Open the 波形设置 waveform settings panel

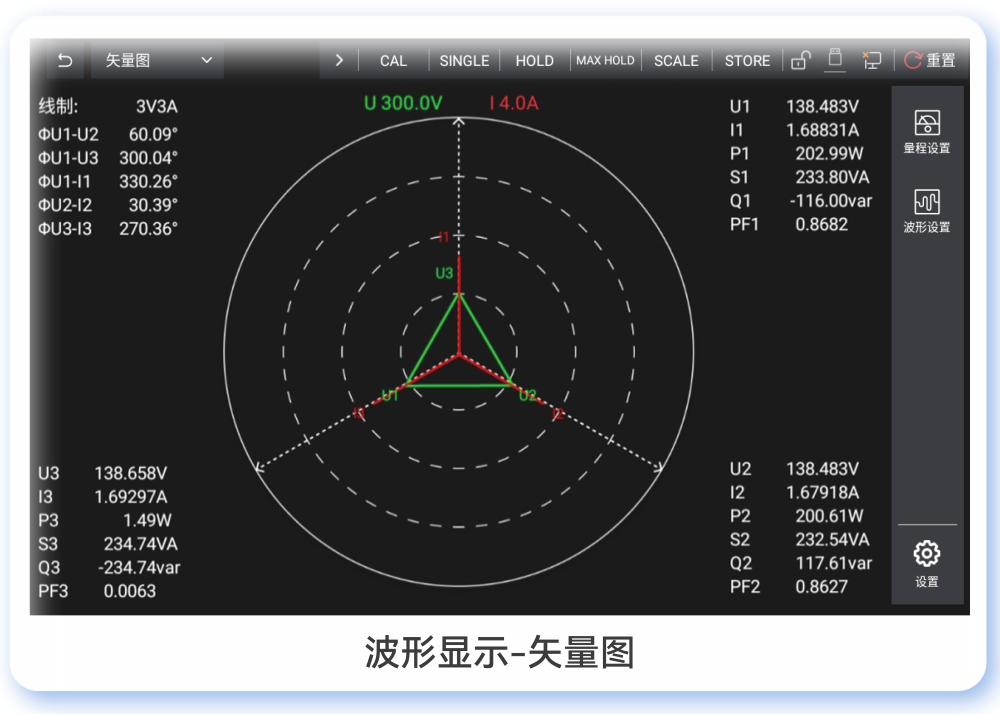click(x=927, y=210)
